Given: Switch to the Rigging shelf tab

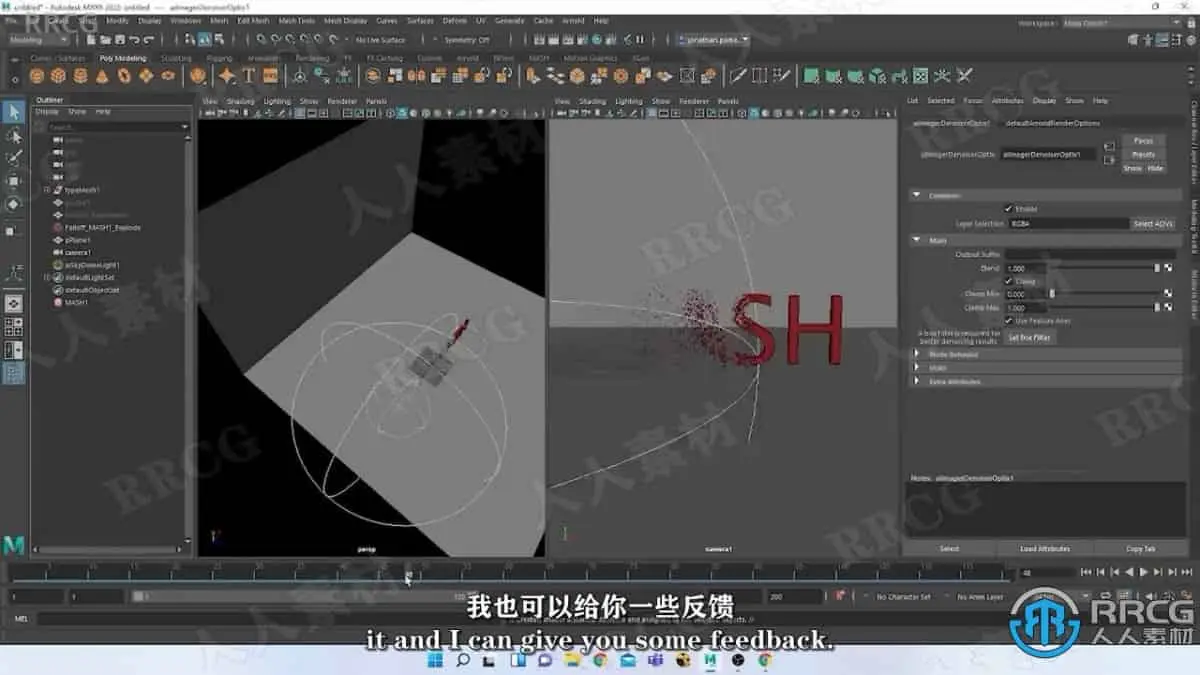Looking at the screenshot, I should pyautogui.click(x=219, y=58).
